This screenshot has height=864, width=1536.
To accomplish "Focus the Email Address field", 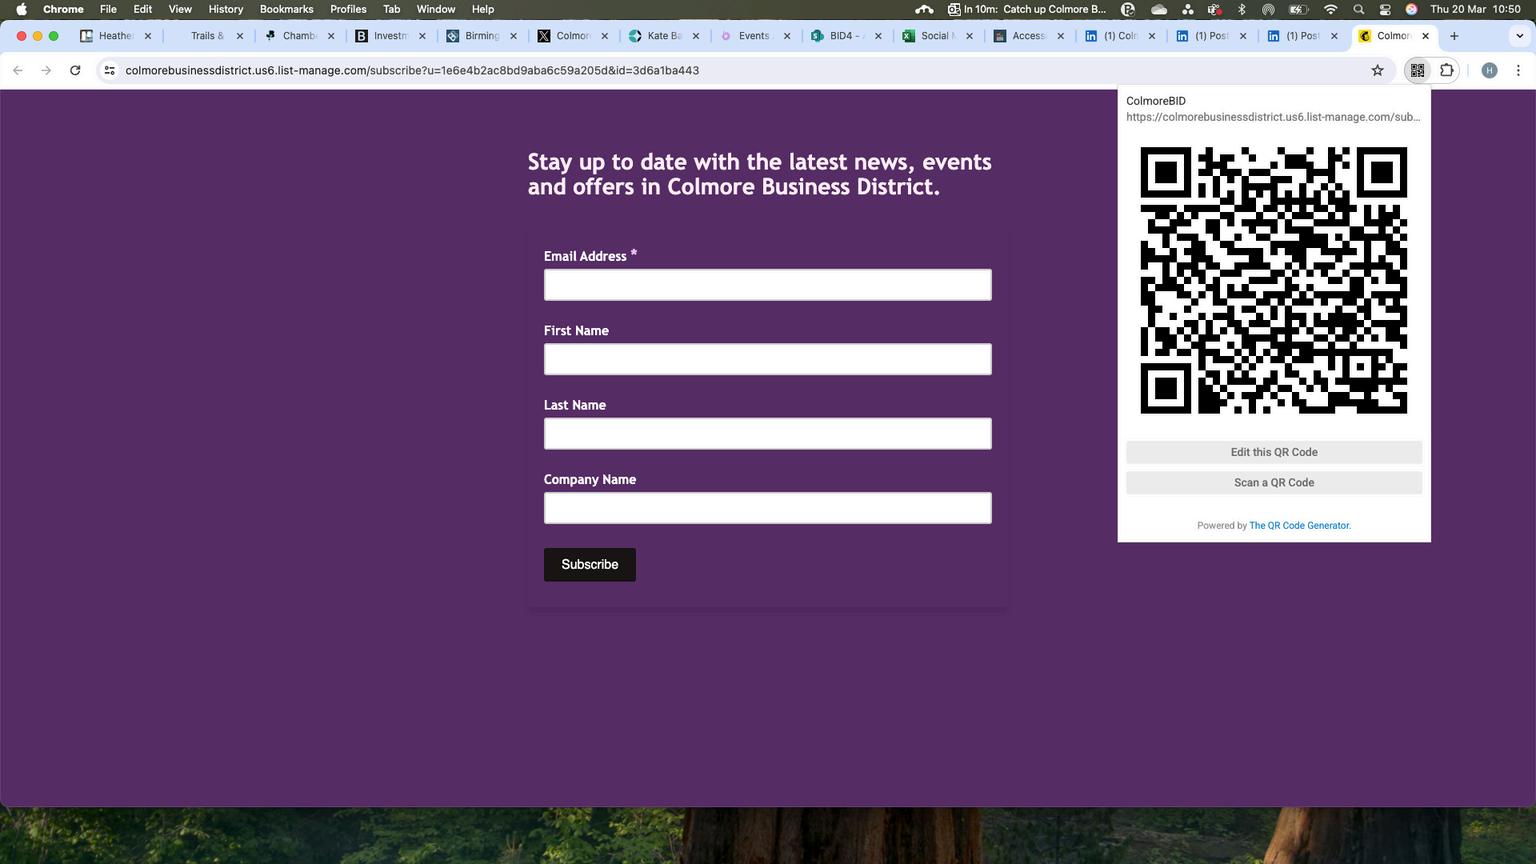I will point(768,285).
